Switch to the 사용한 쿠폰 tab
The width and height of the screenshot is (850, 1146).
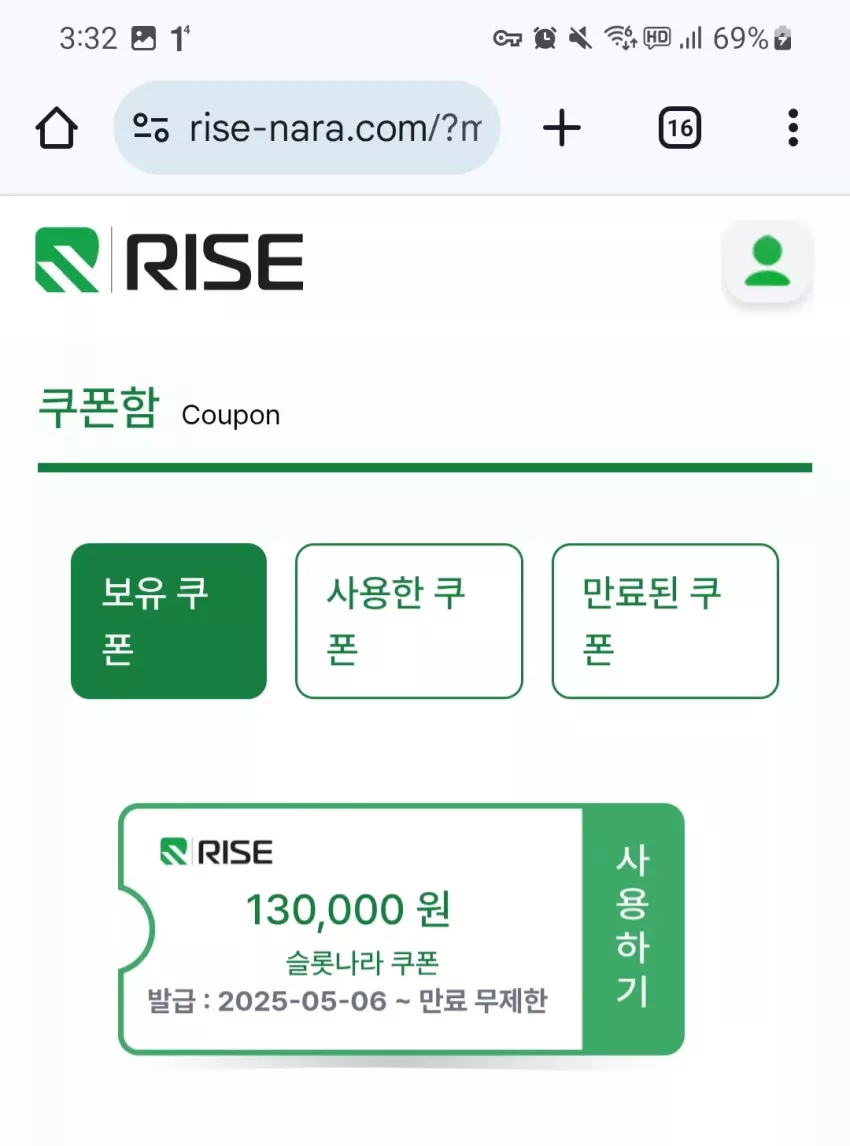click(409, 621)
